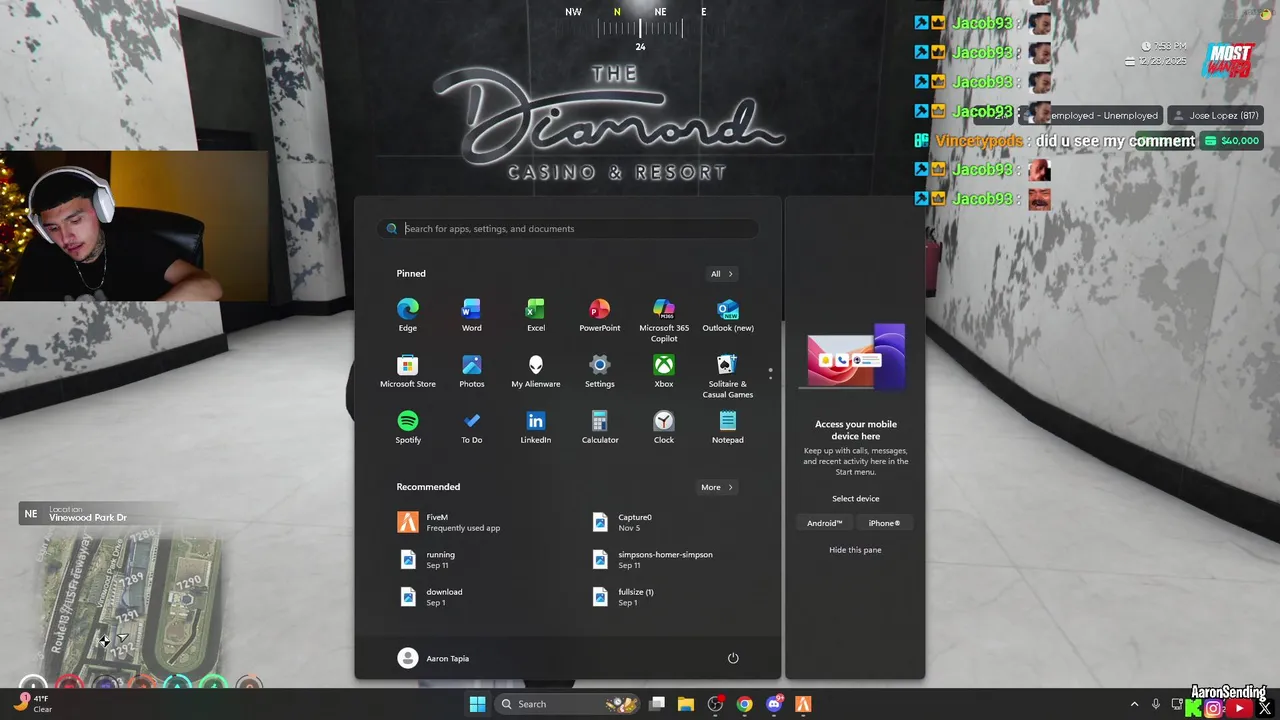Choose Android mobile device option
The image size is (1280, 720).
[x=825, y=523]
